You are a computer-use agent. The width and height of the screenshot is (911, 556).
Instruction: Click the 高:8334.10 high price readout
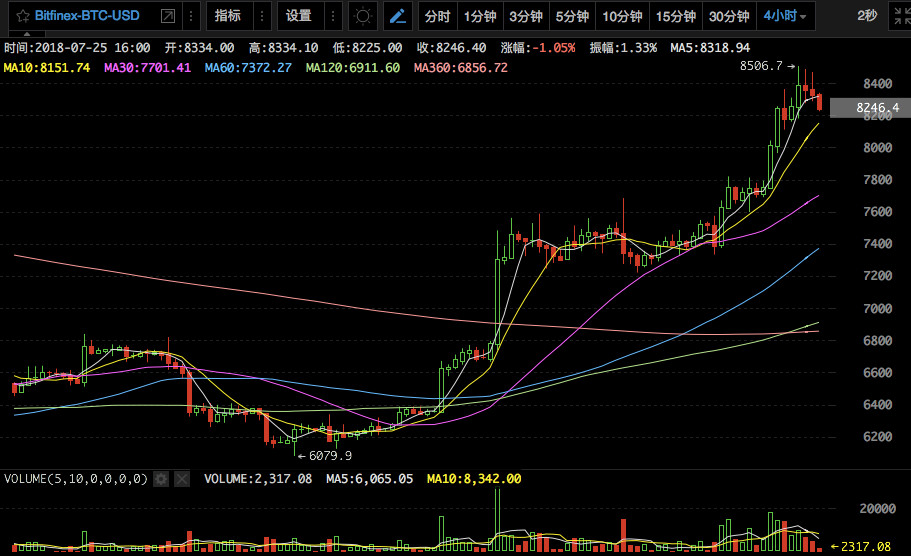pos(284,48)
